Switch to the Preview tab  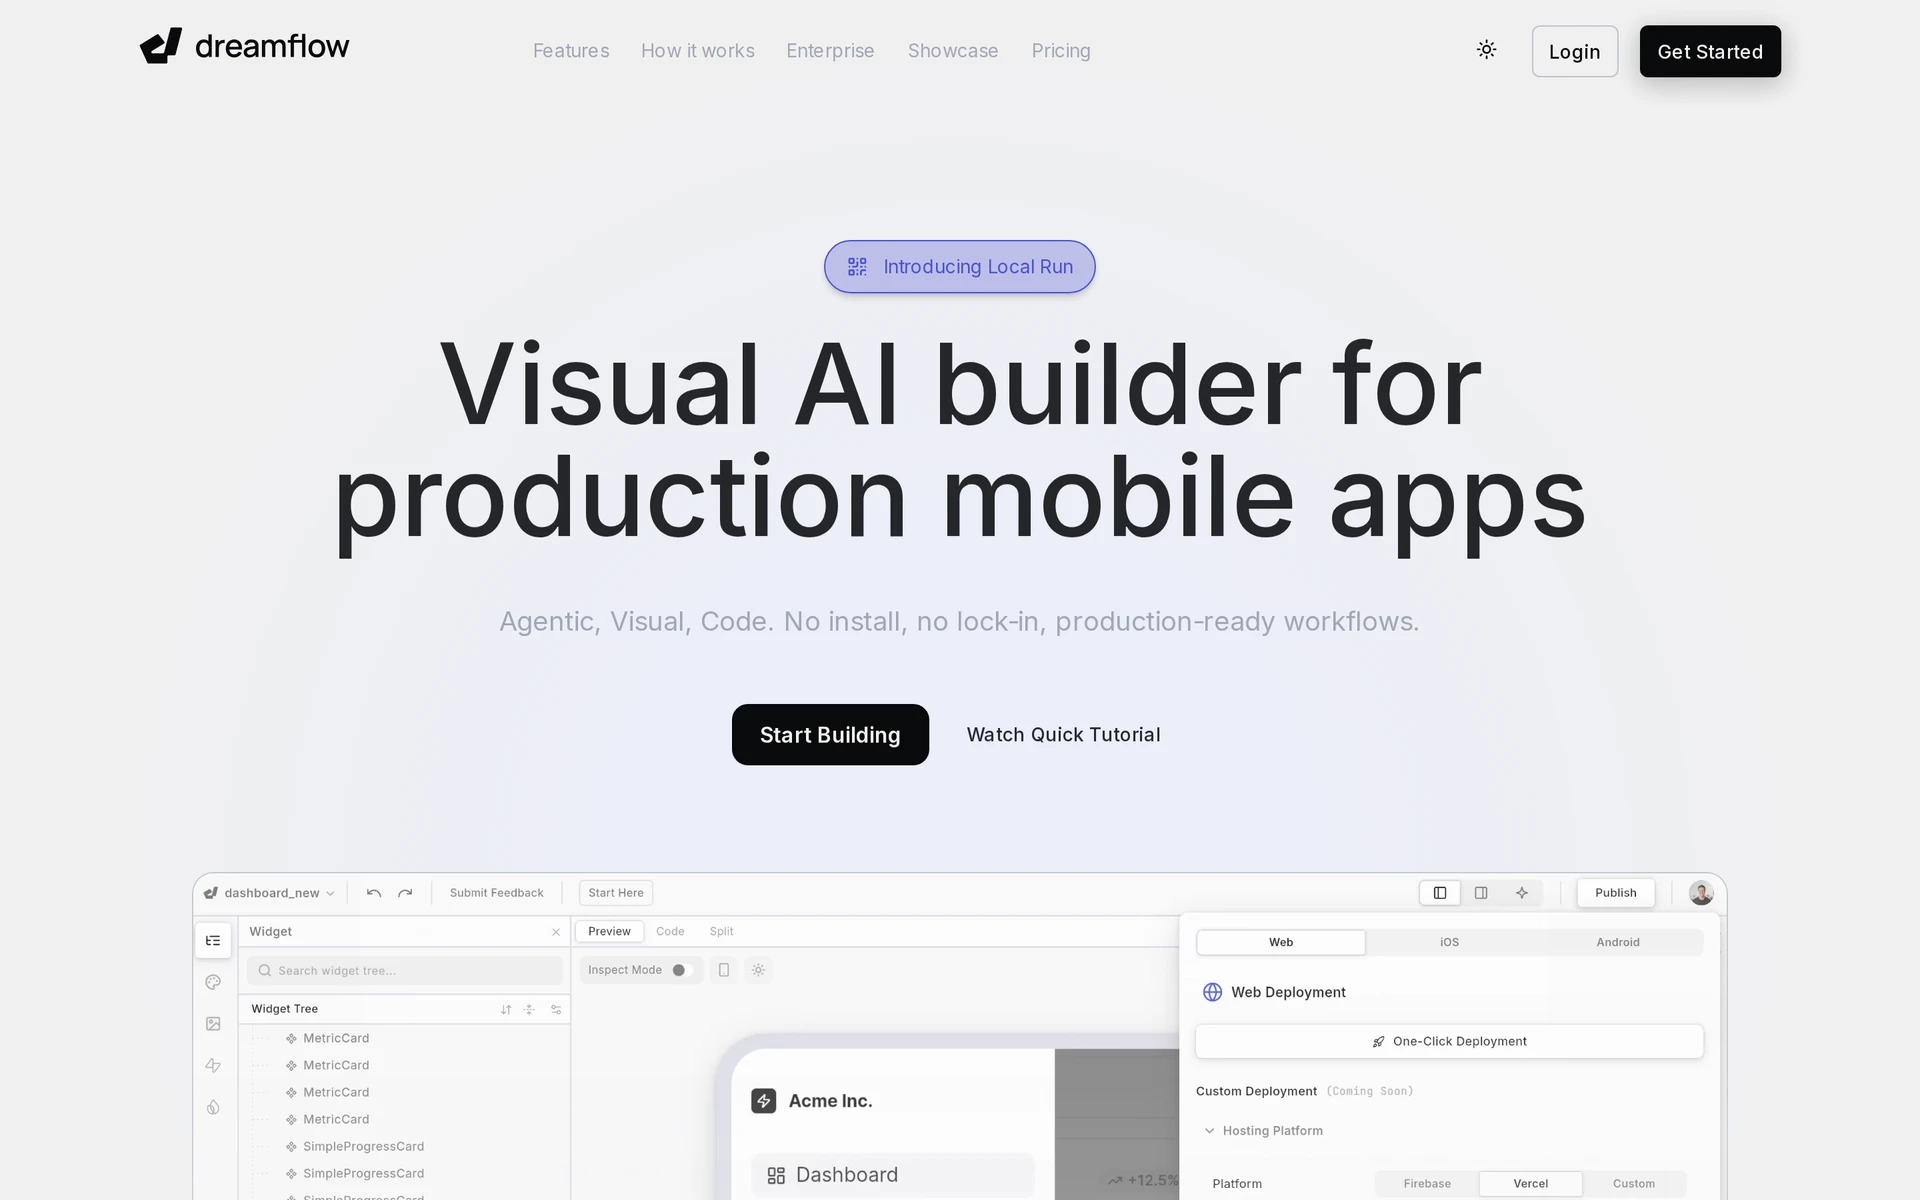pos(610,932)
